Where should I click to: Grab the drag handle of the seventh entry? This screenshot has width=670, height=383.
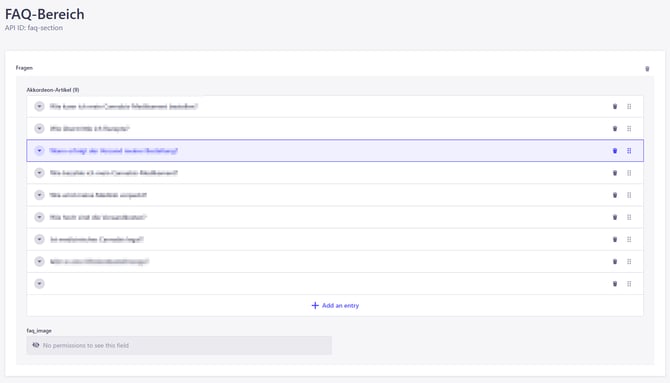[629, 239]
